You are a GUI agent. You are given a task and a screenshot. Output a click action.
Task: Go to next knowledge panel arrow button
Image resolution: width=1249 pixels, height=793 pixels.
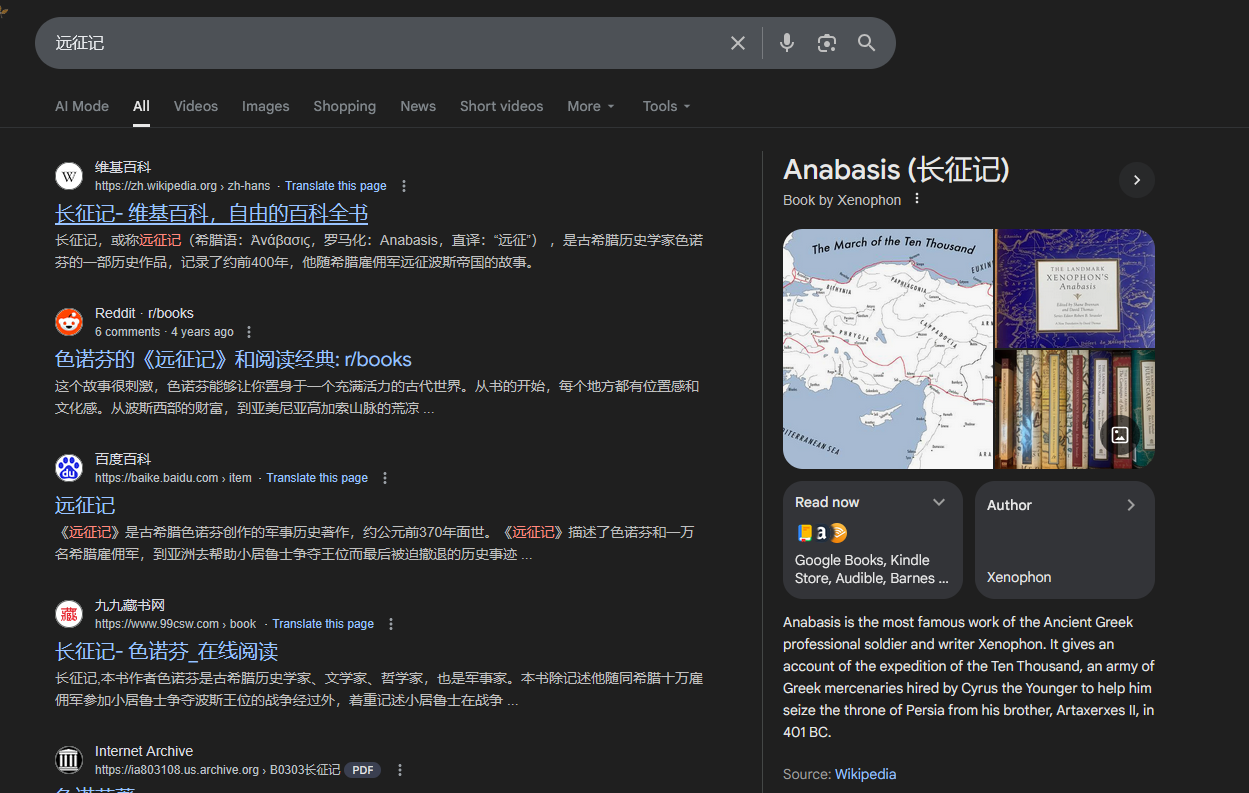coord(1137,180)
